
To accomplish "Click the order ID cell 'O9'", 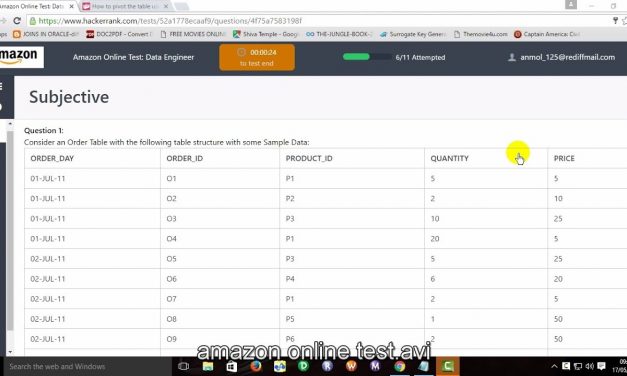I will click(x=171, y=339).
